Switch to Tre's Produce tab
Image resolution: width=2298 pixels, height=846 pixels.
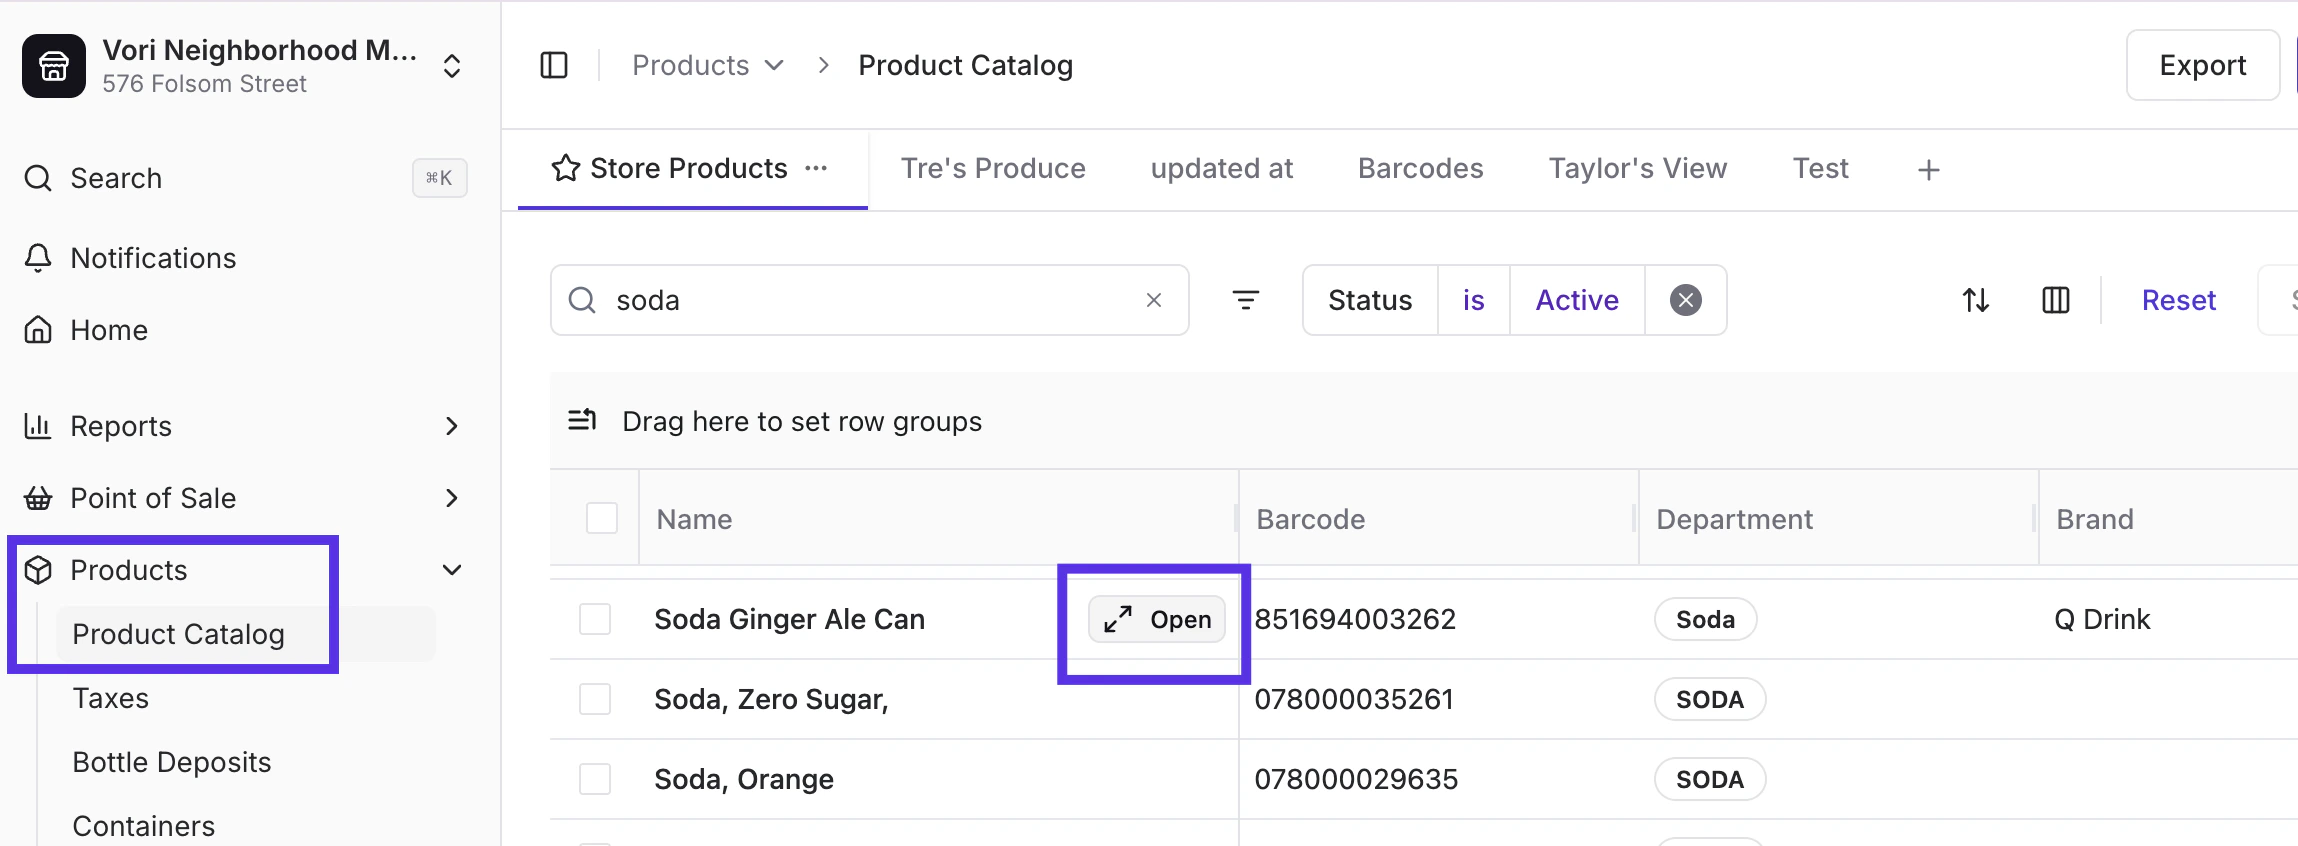(992, 168)
